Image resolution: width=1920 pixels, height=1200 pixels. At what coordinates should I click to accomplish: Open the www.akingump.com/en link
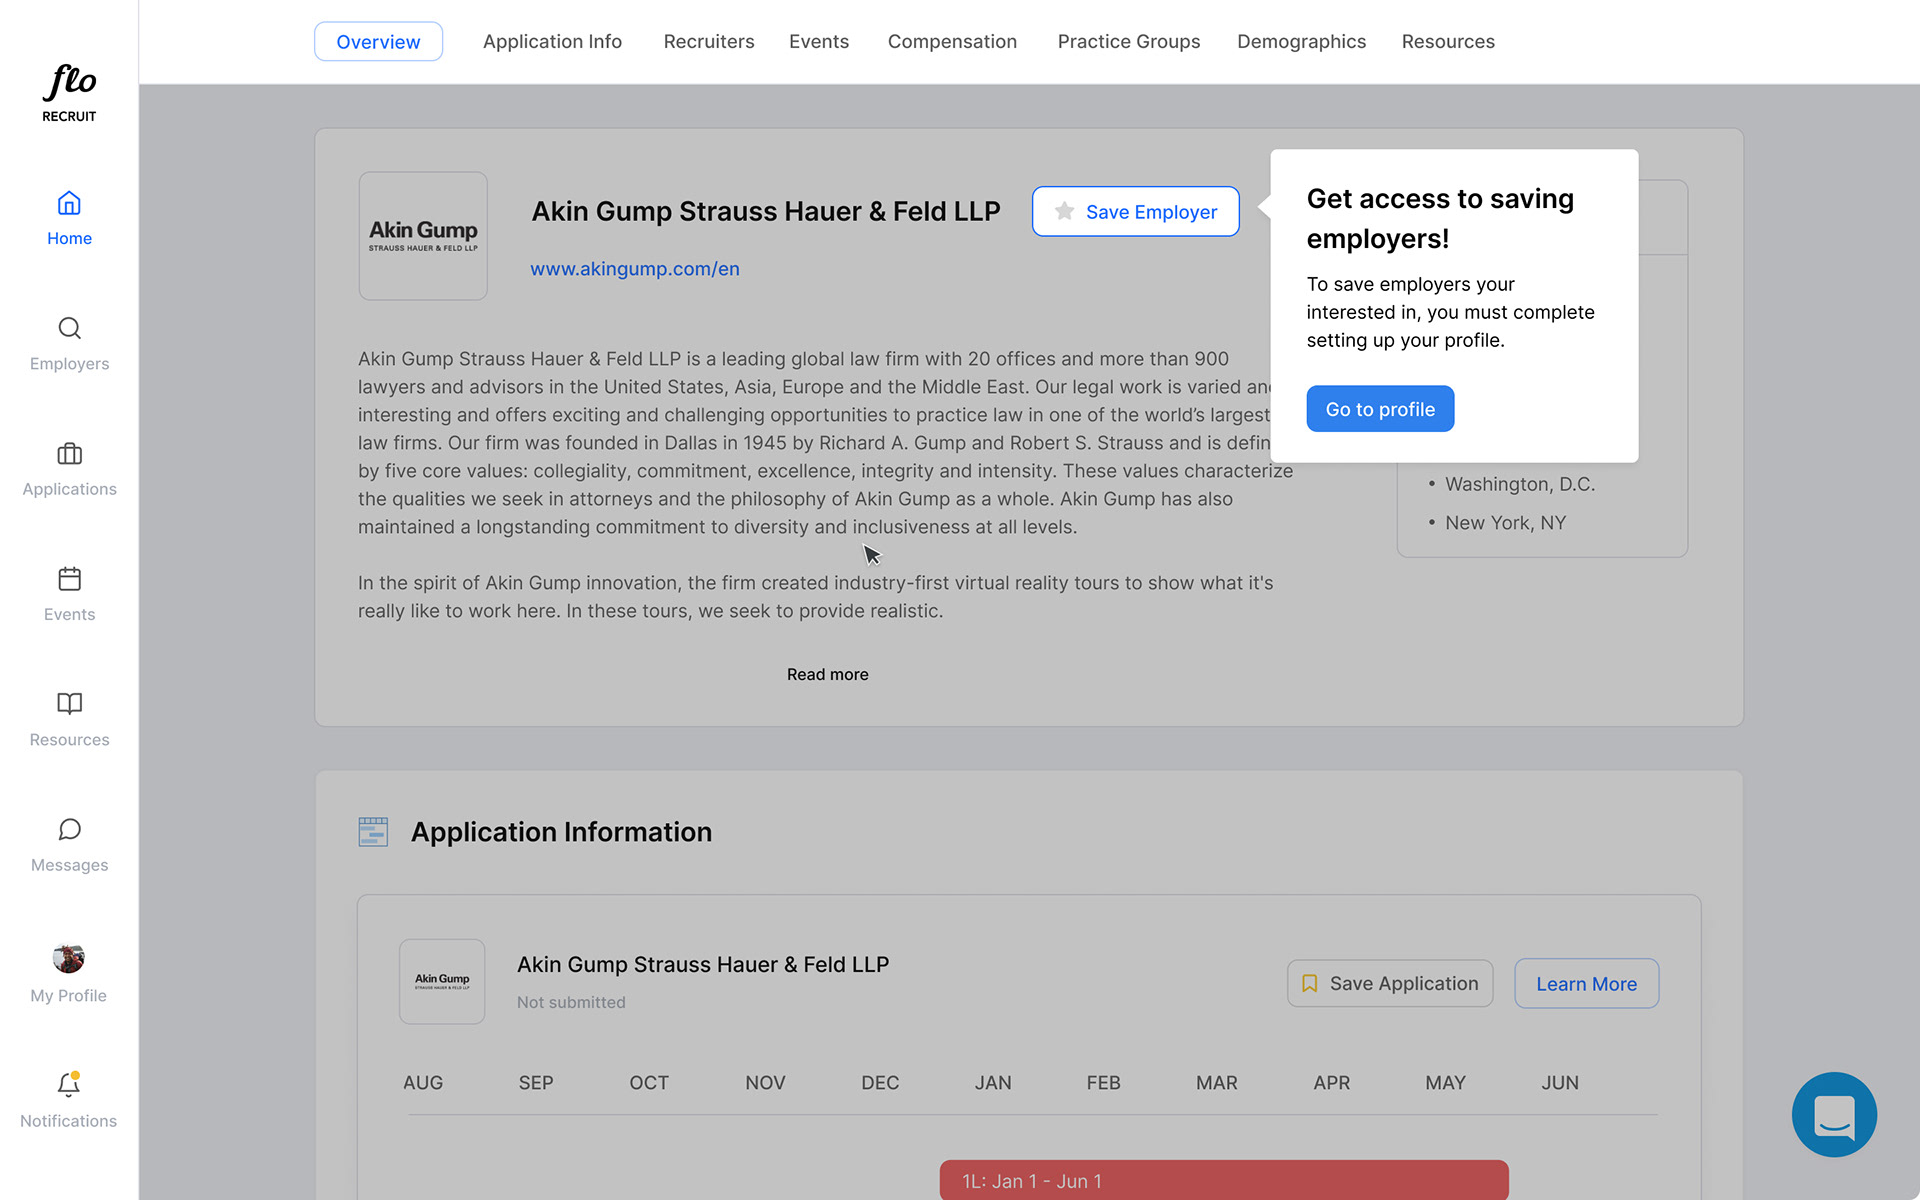click(635, 269)
